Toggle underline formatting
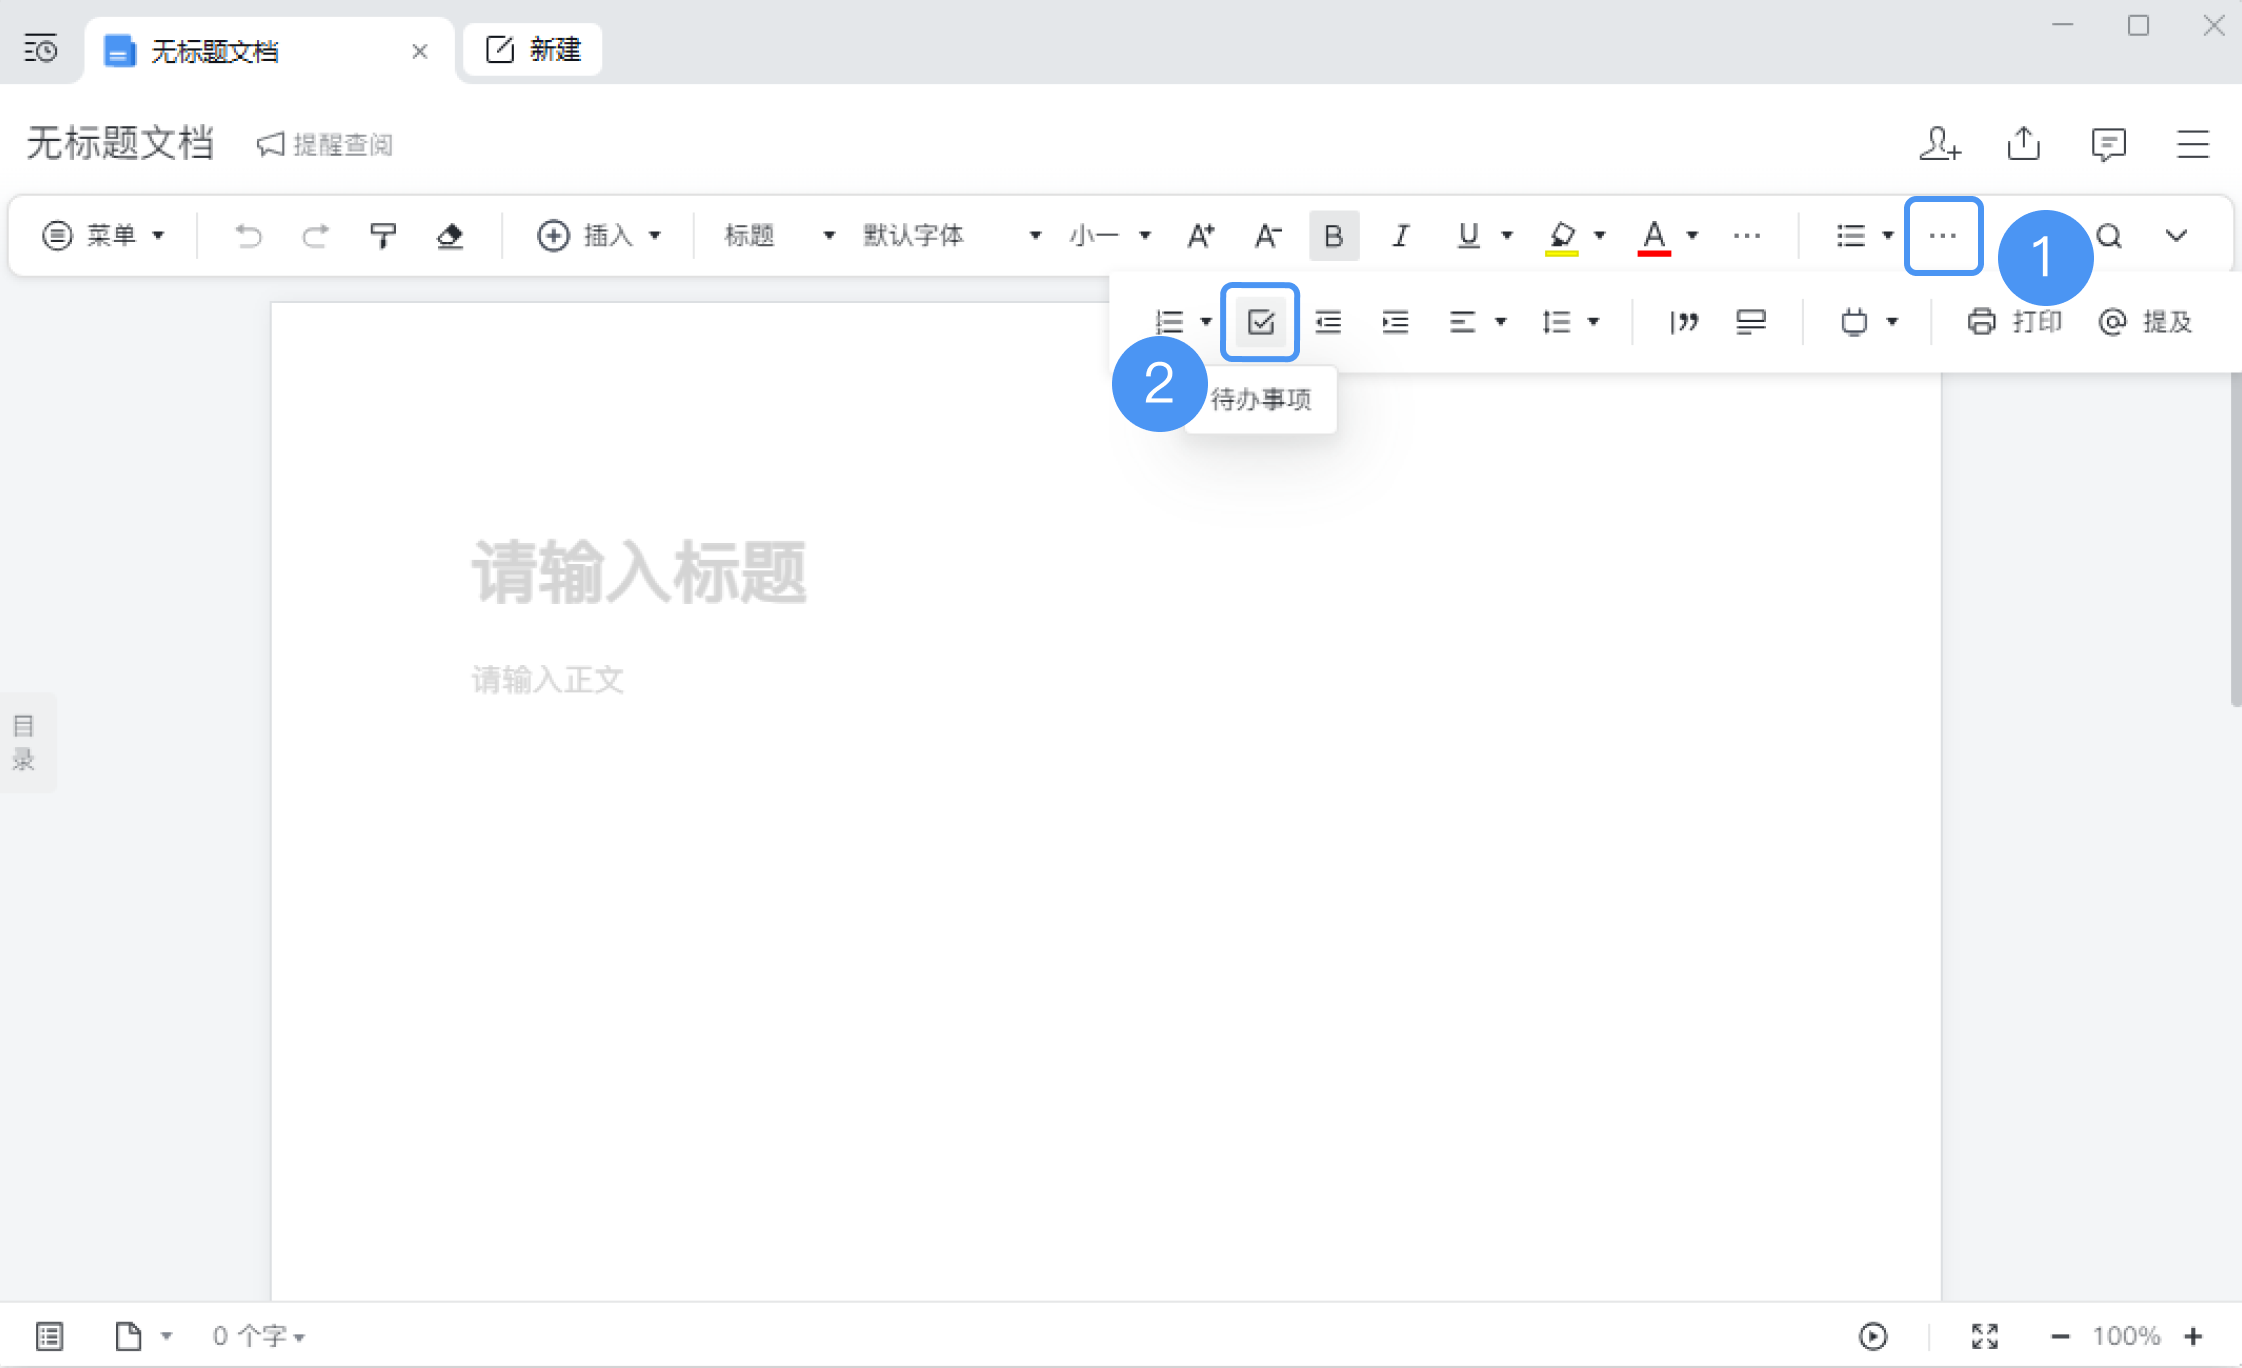Screen dimensions: 2242x1368 (x=1468, y=236)
